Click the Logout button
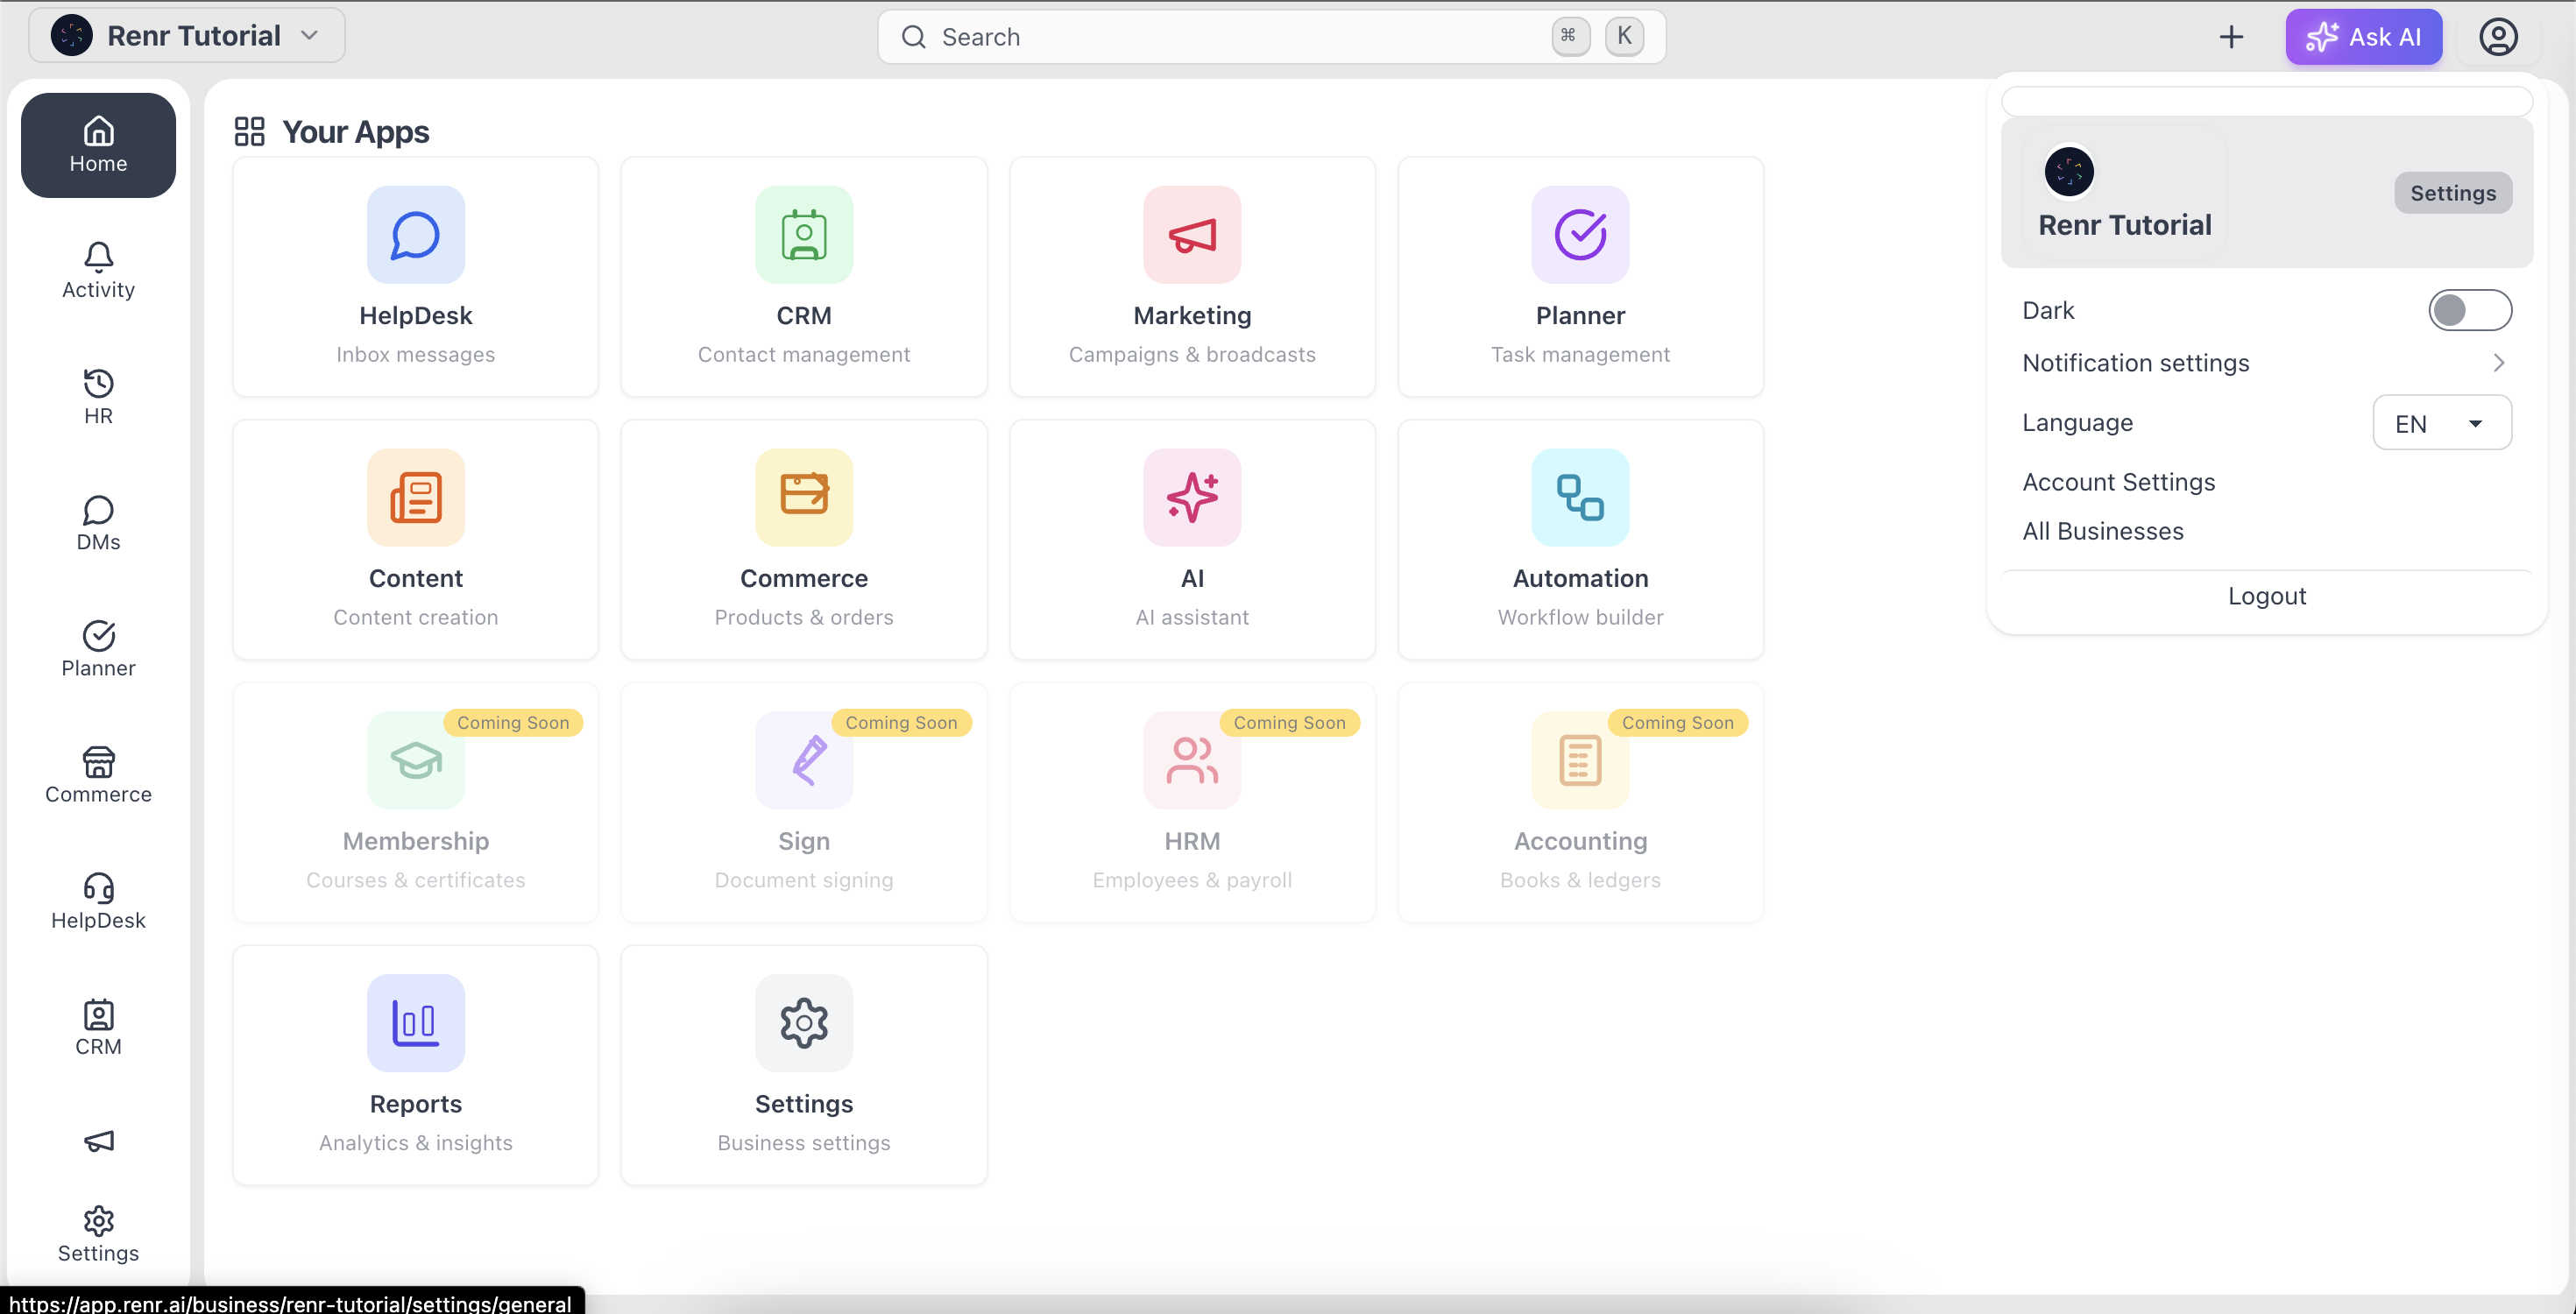Screen dimensions: 2576x1314 [2266, 596]
